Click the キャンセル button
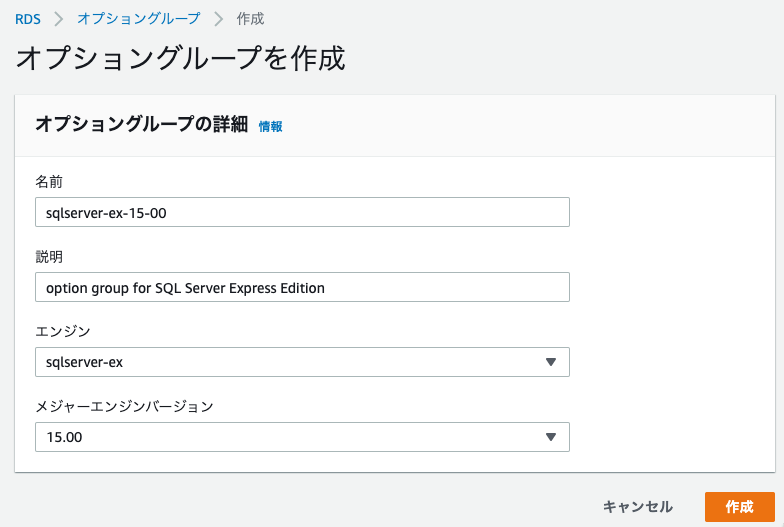The image size is (784, 527). 638,506
